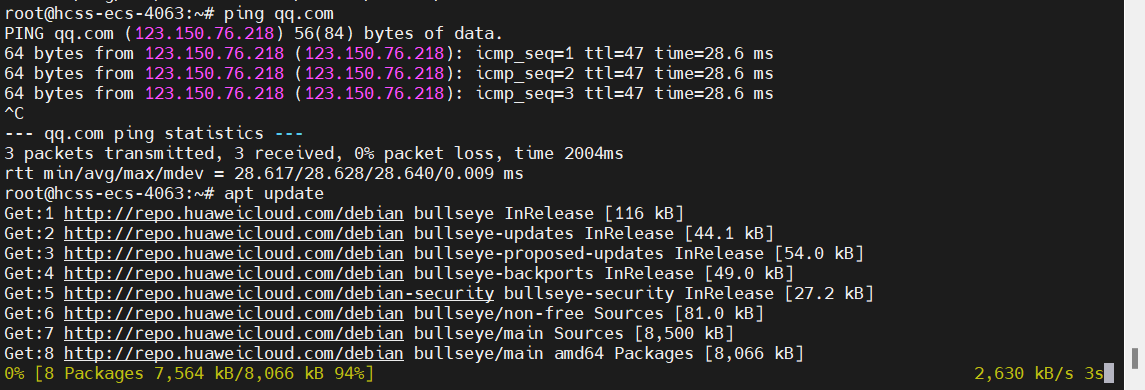1145x390 pixels.
Task: Open the Get:7 main Sources repository URL
Action: [x=234, y=334]
